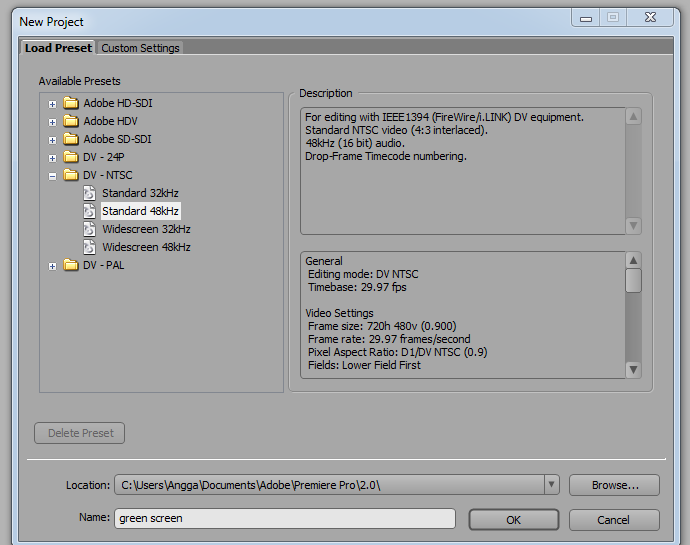Close the New Project window

(650, 17)
